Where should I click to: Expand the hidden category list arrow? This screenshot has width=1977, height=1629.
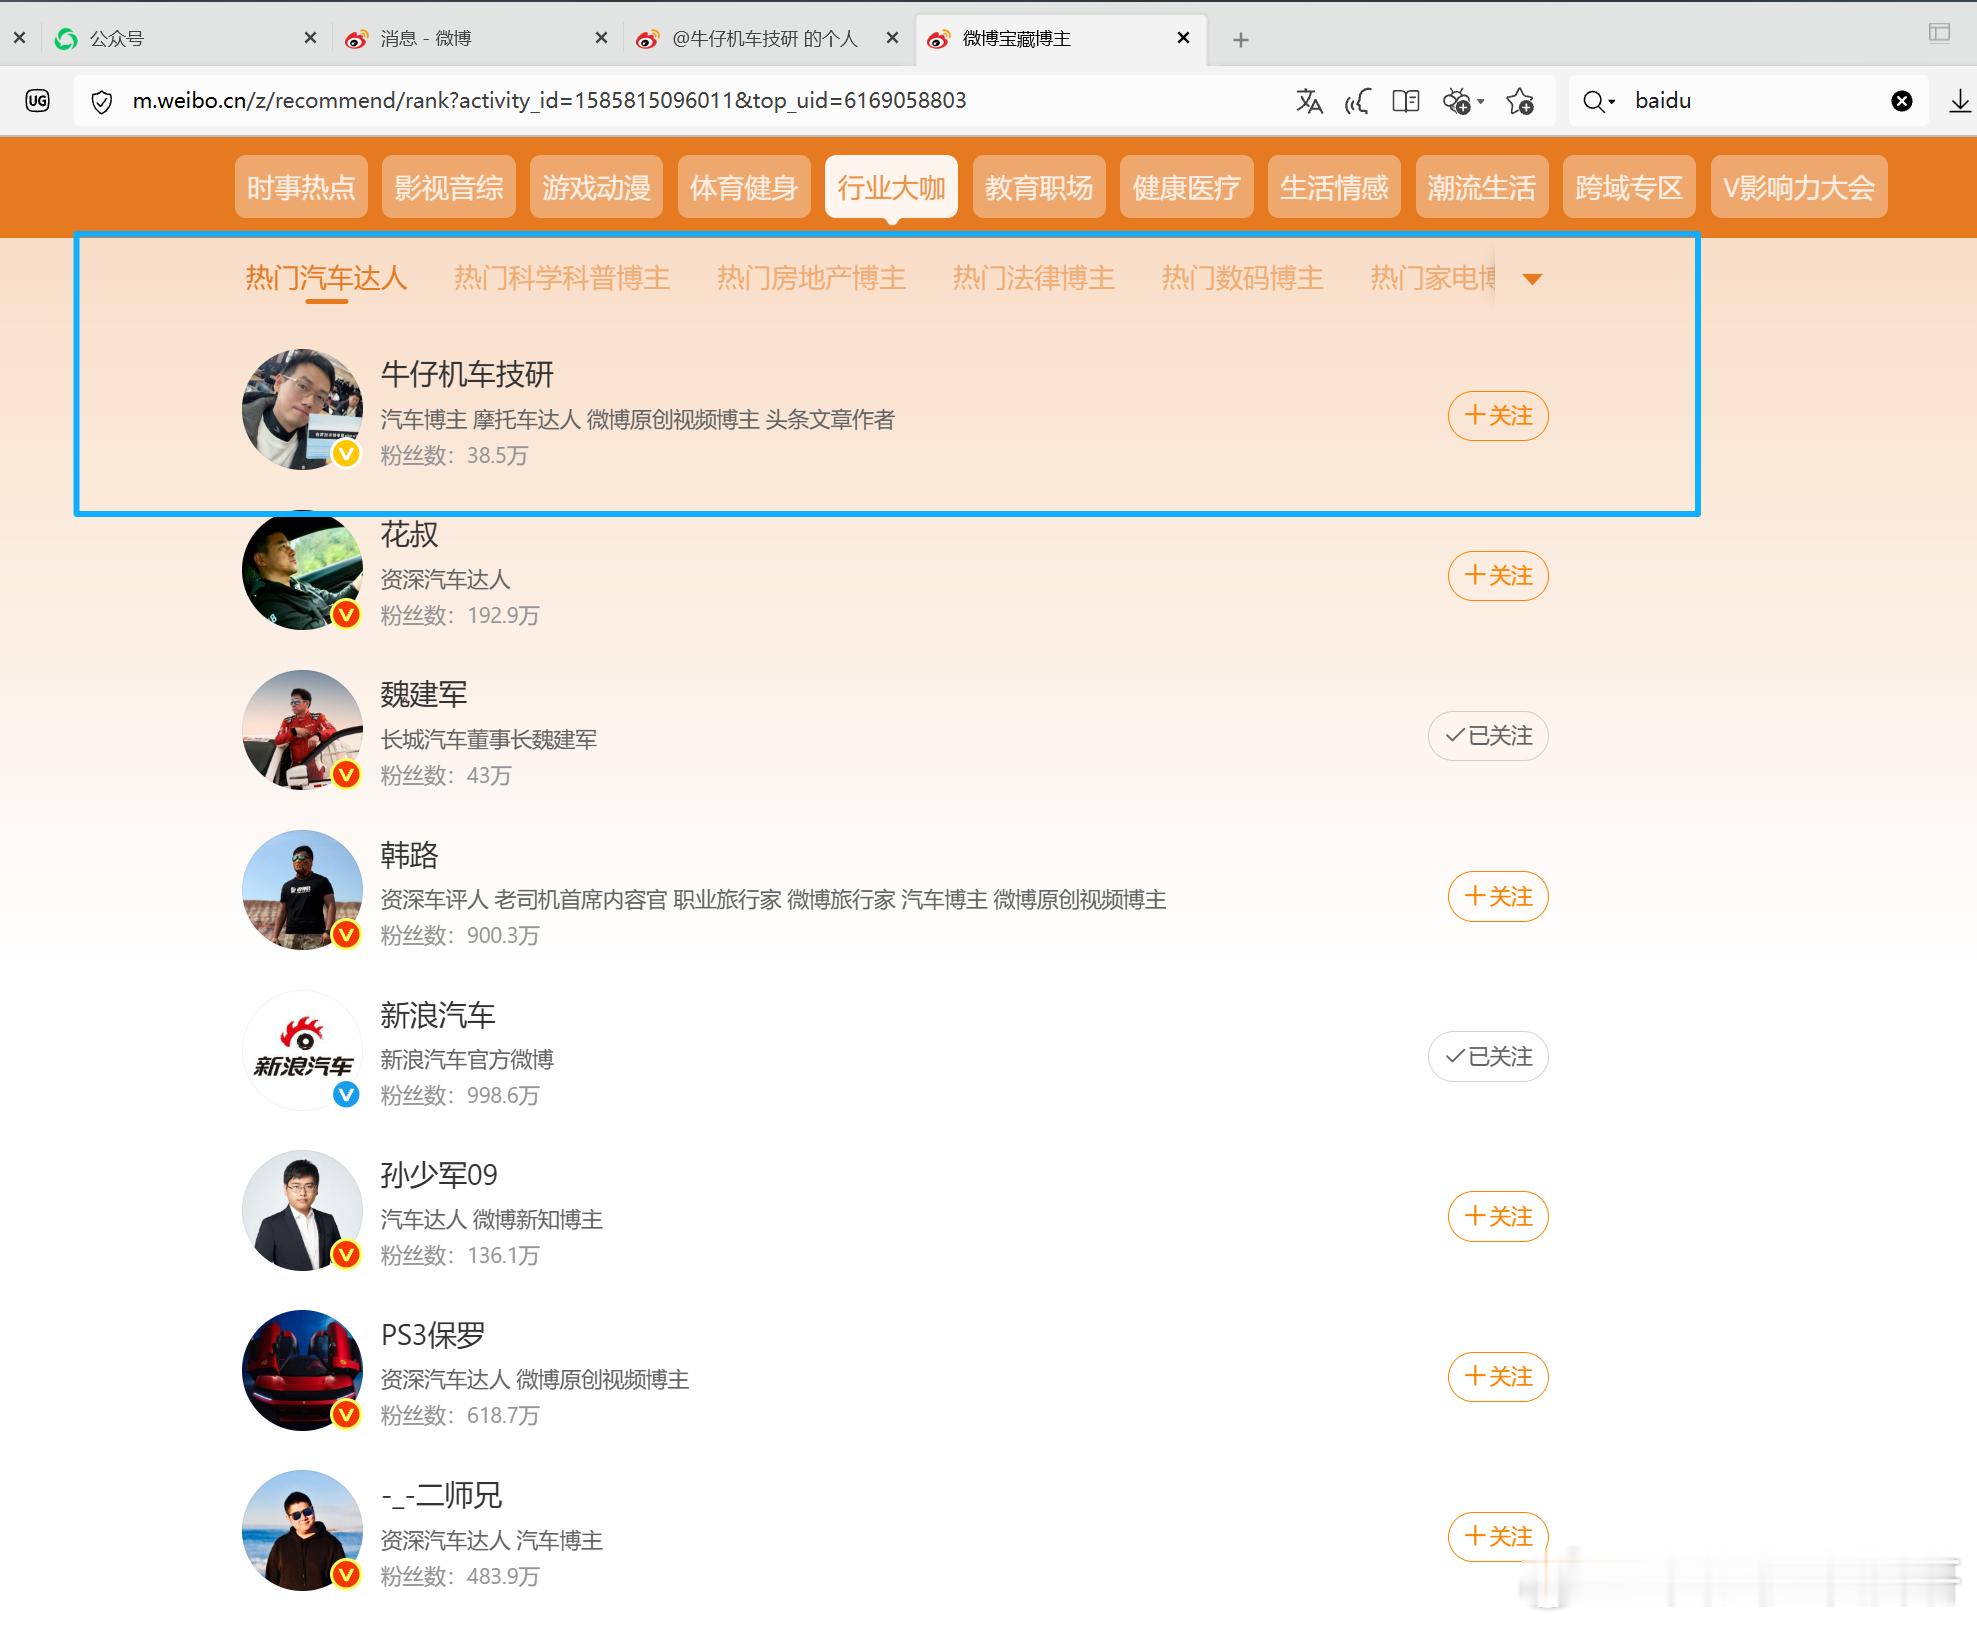[x=1533, y=278]
